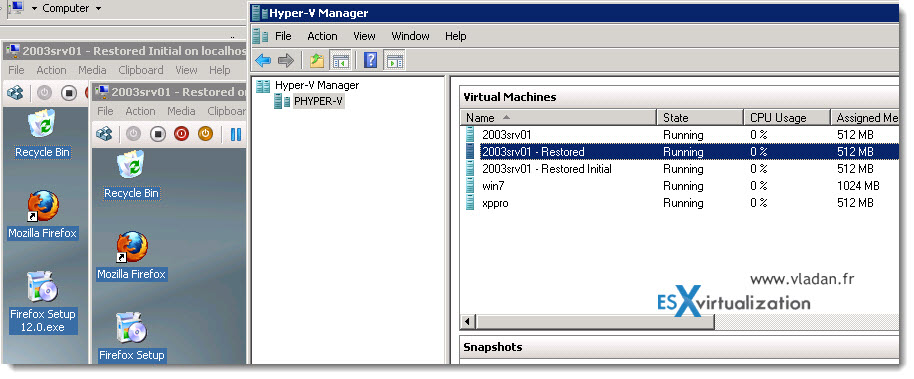Click the Forward arrow in Hyper-V Manager toolbar
Screen dimensions: 914x379
[x=286, y=60]
